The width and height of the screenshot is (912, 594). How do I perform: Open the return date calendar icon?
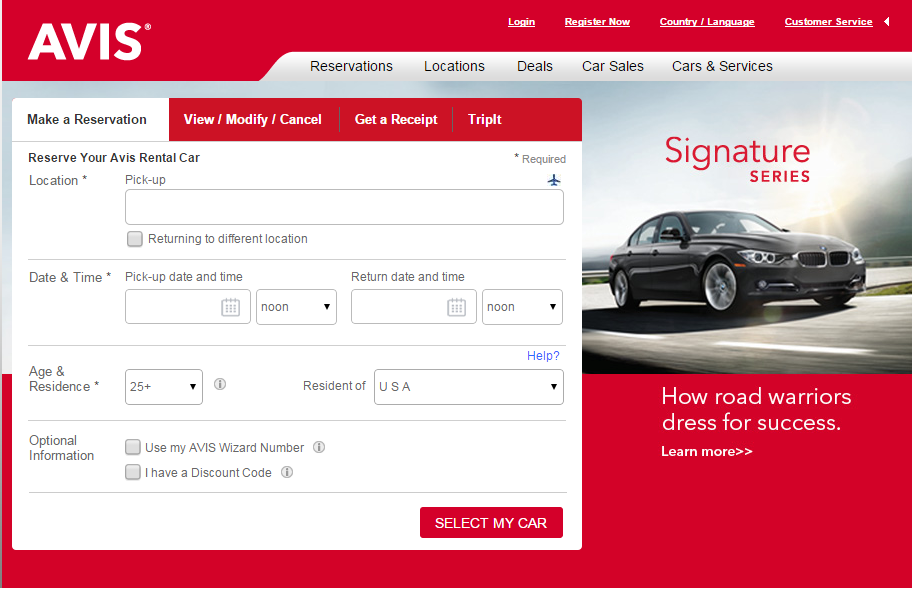[x=456, y=307]
